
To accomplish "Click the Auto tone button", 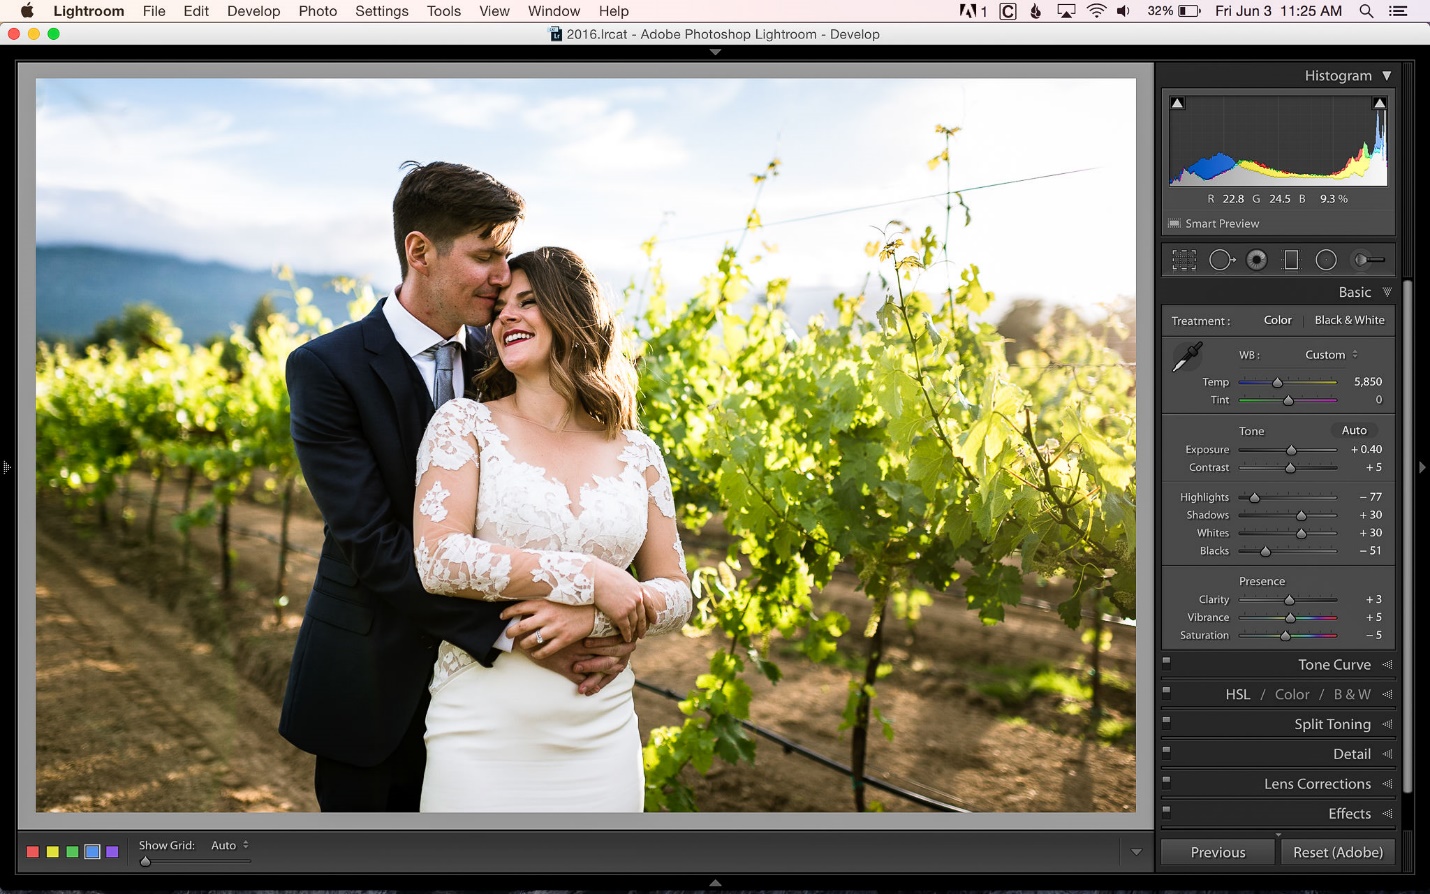I will 1354,431.
